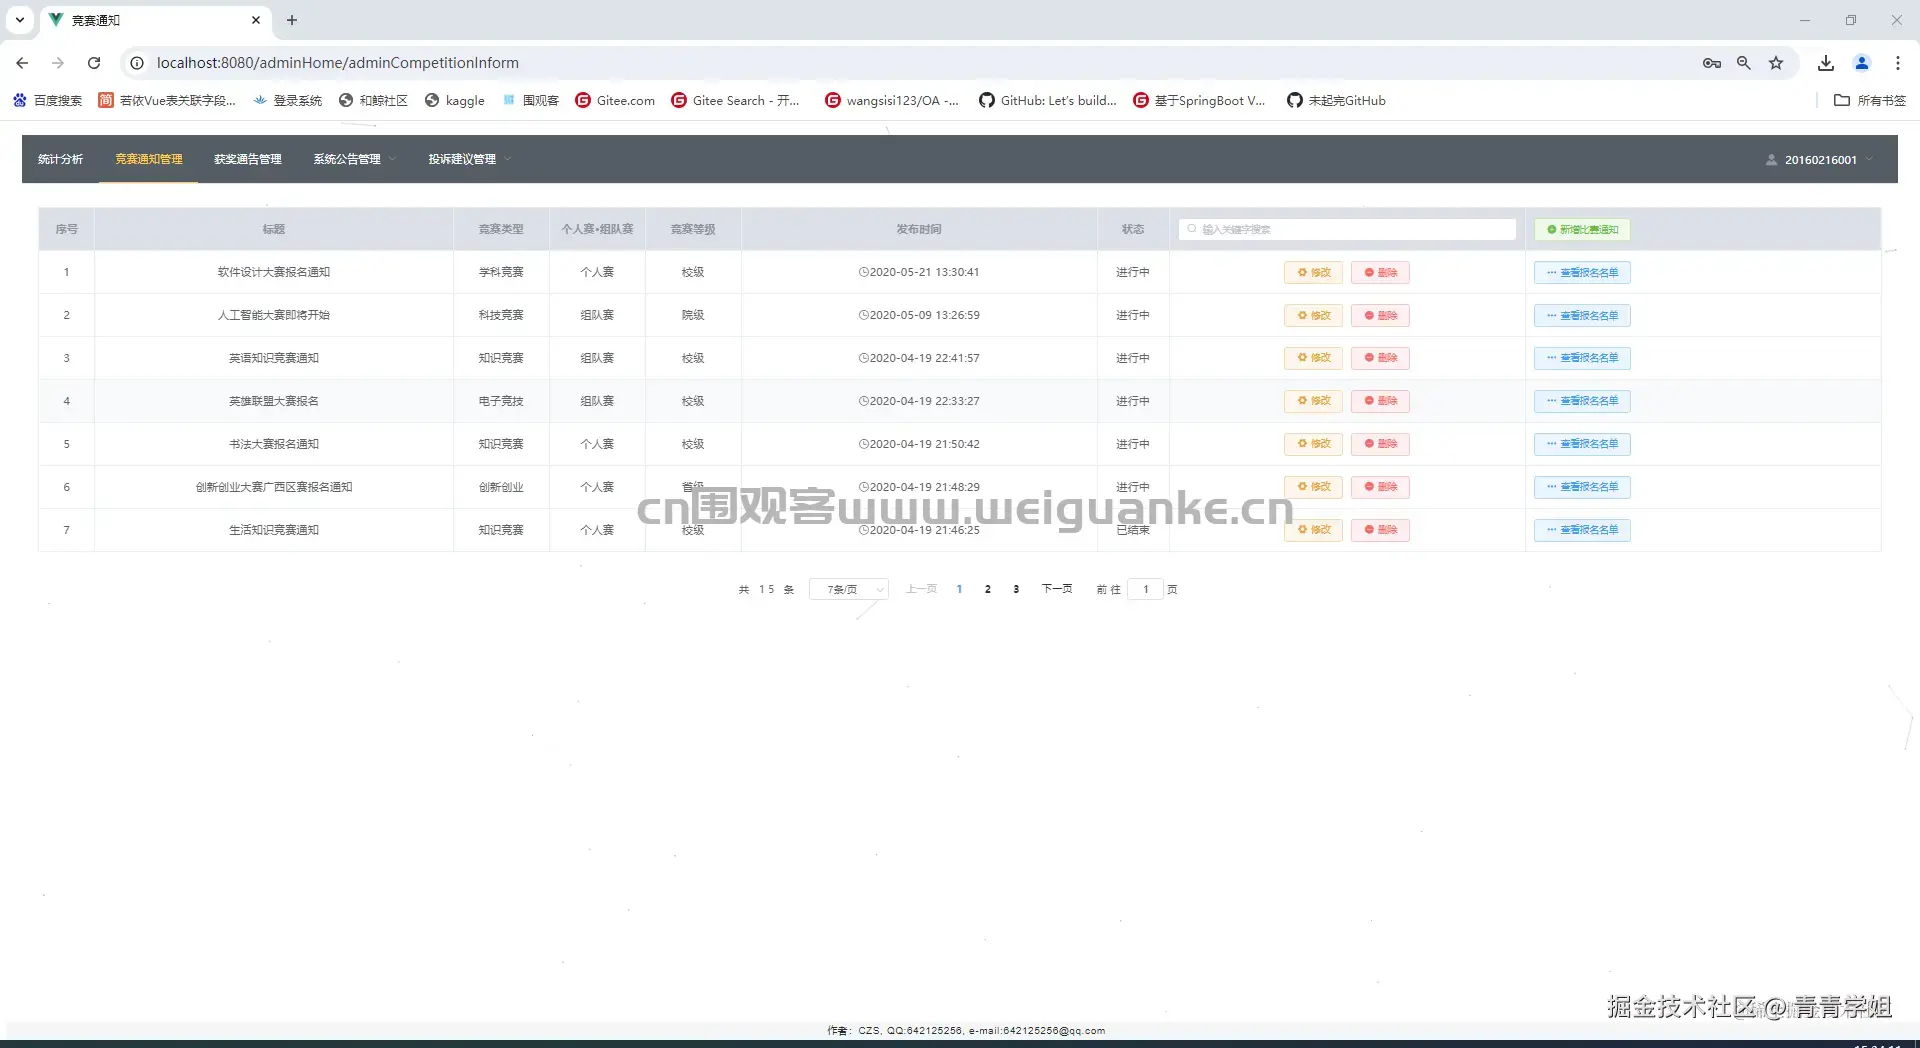Open the 和鲸社区 bookmark
Viewport: 1920px width, 1048px height.
pyautogui.click(x=373, y=100)
